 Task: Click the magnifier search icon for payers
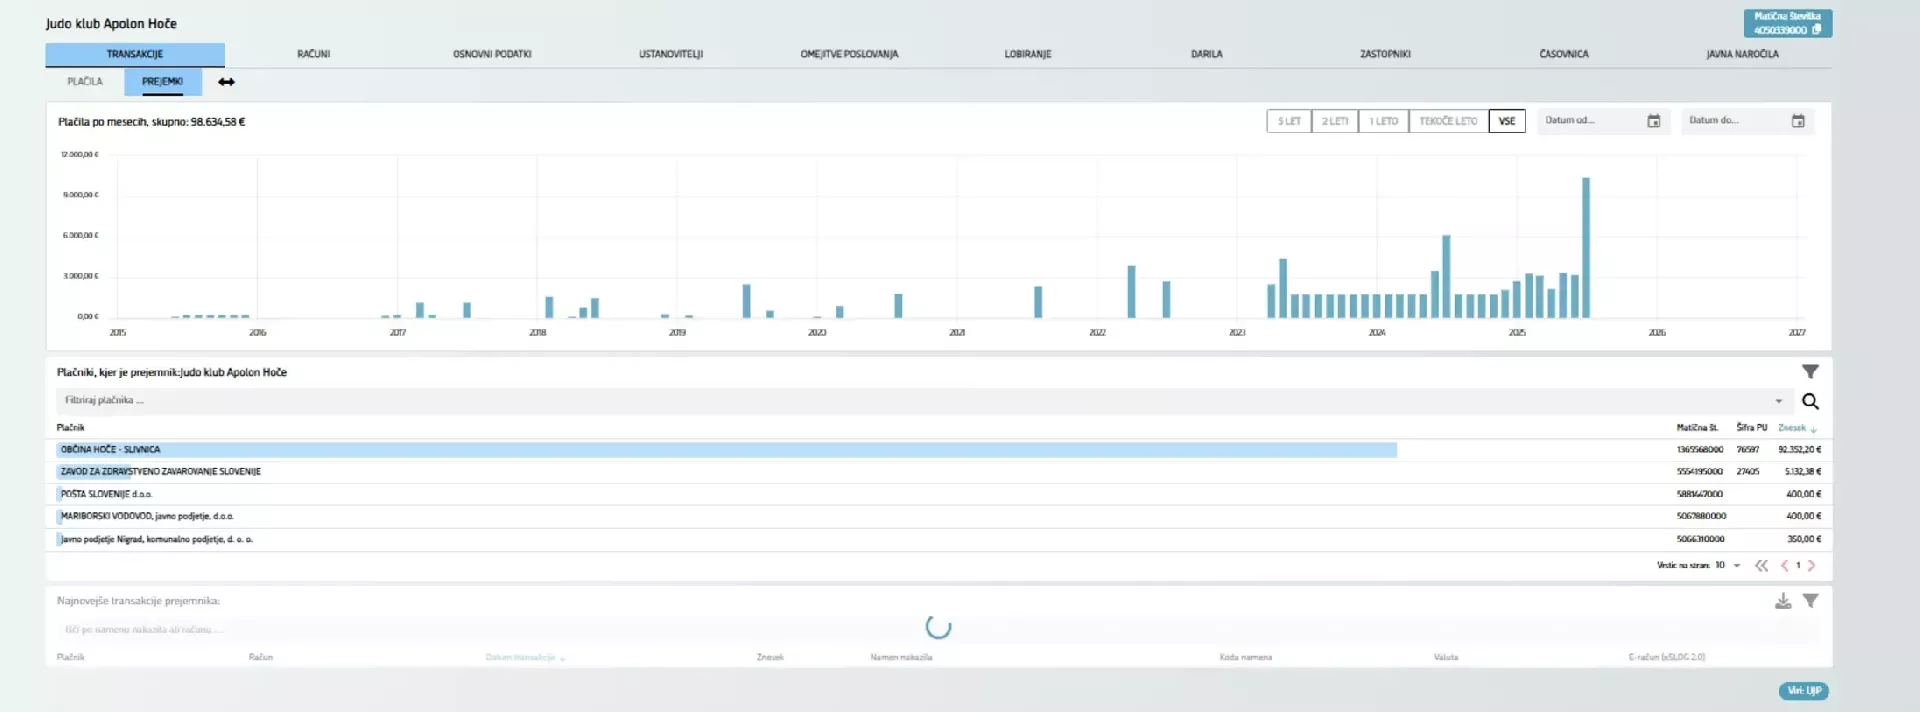[1810, 401]
